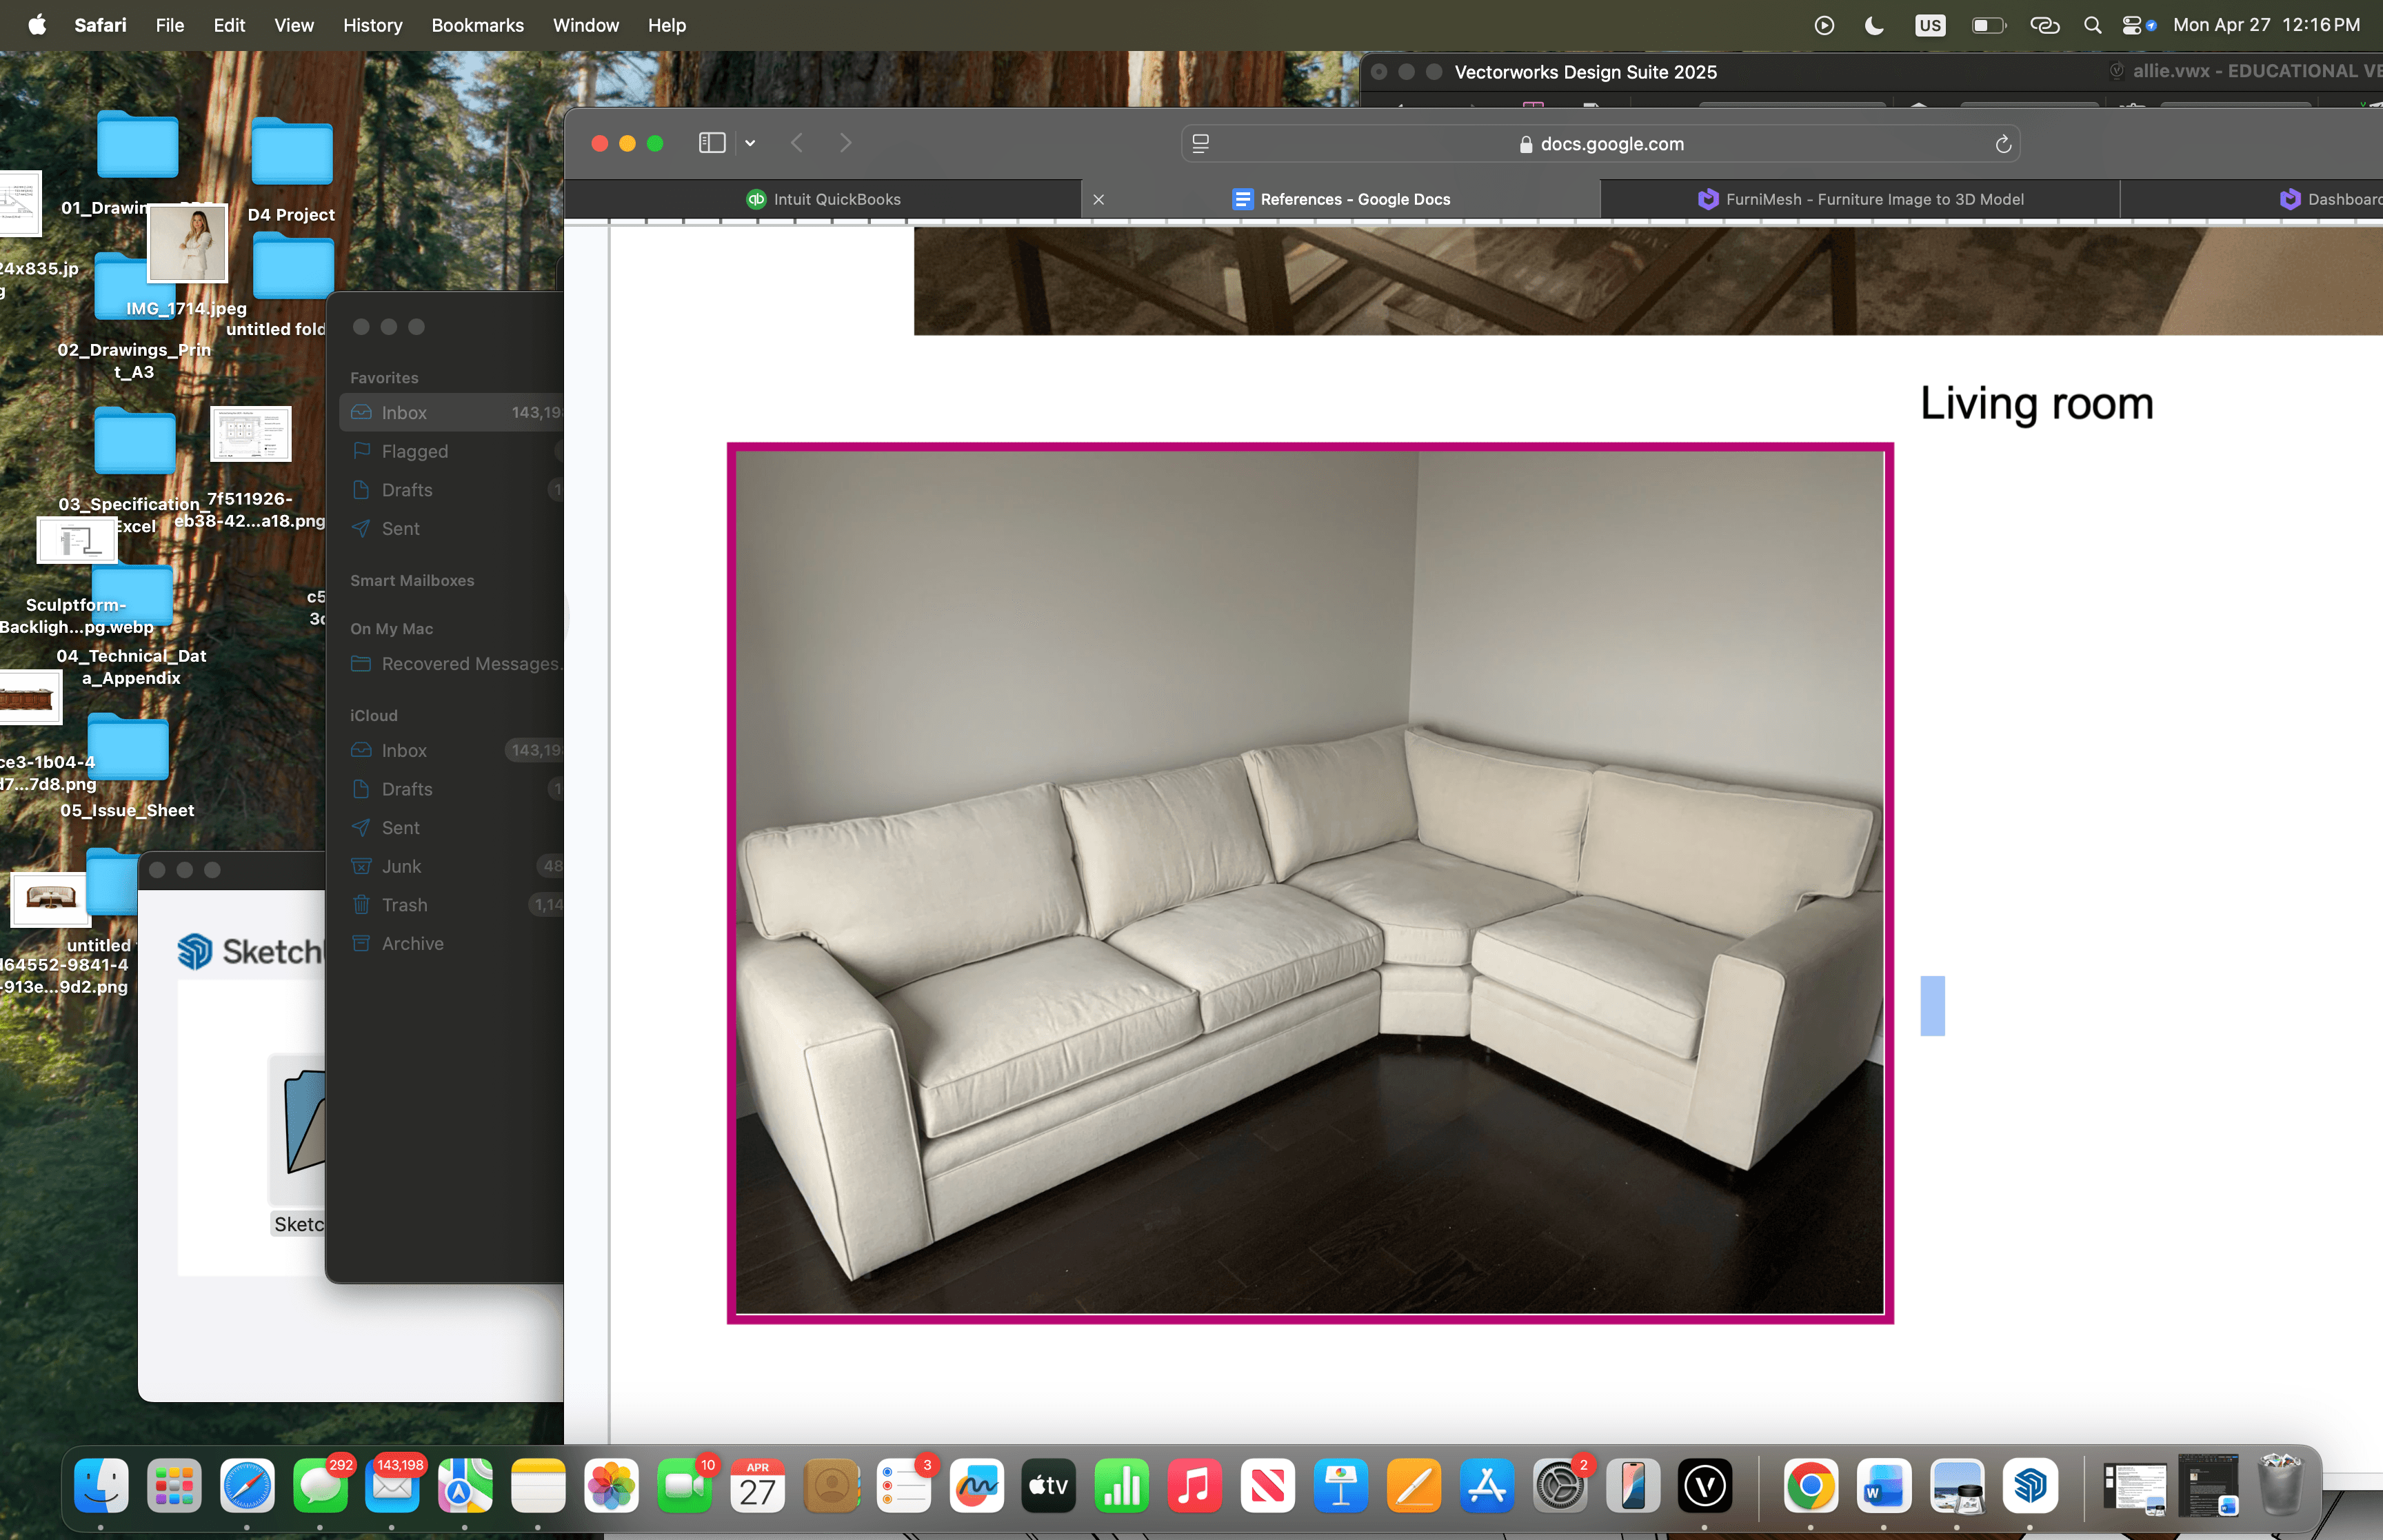Open the US input source menu
The height and width of the screenshot is (1540, 2383).
tap(1930, 25)
